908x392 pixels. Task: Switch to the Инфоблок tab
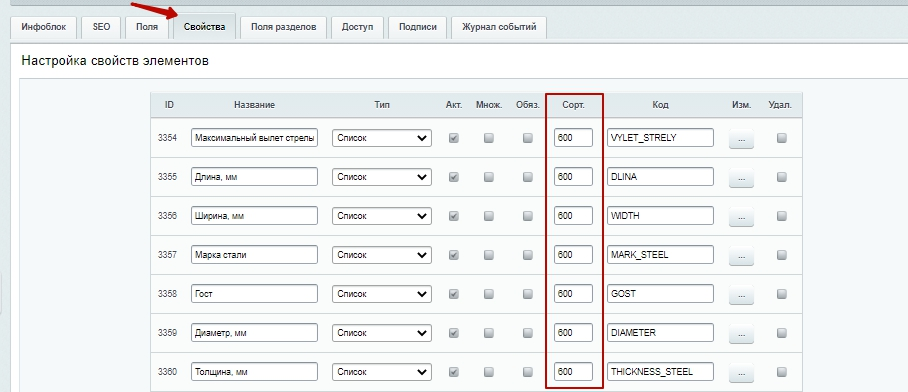[x=43, y=27]
